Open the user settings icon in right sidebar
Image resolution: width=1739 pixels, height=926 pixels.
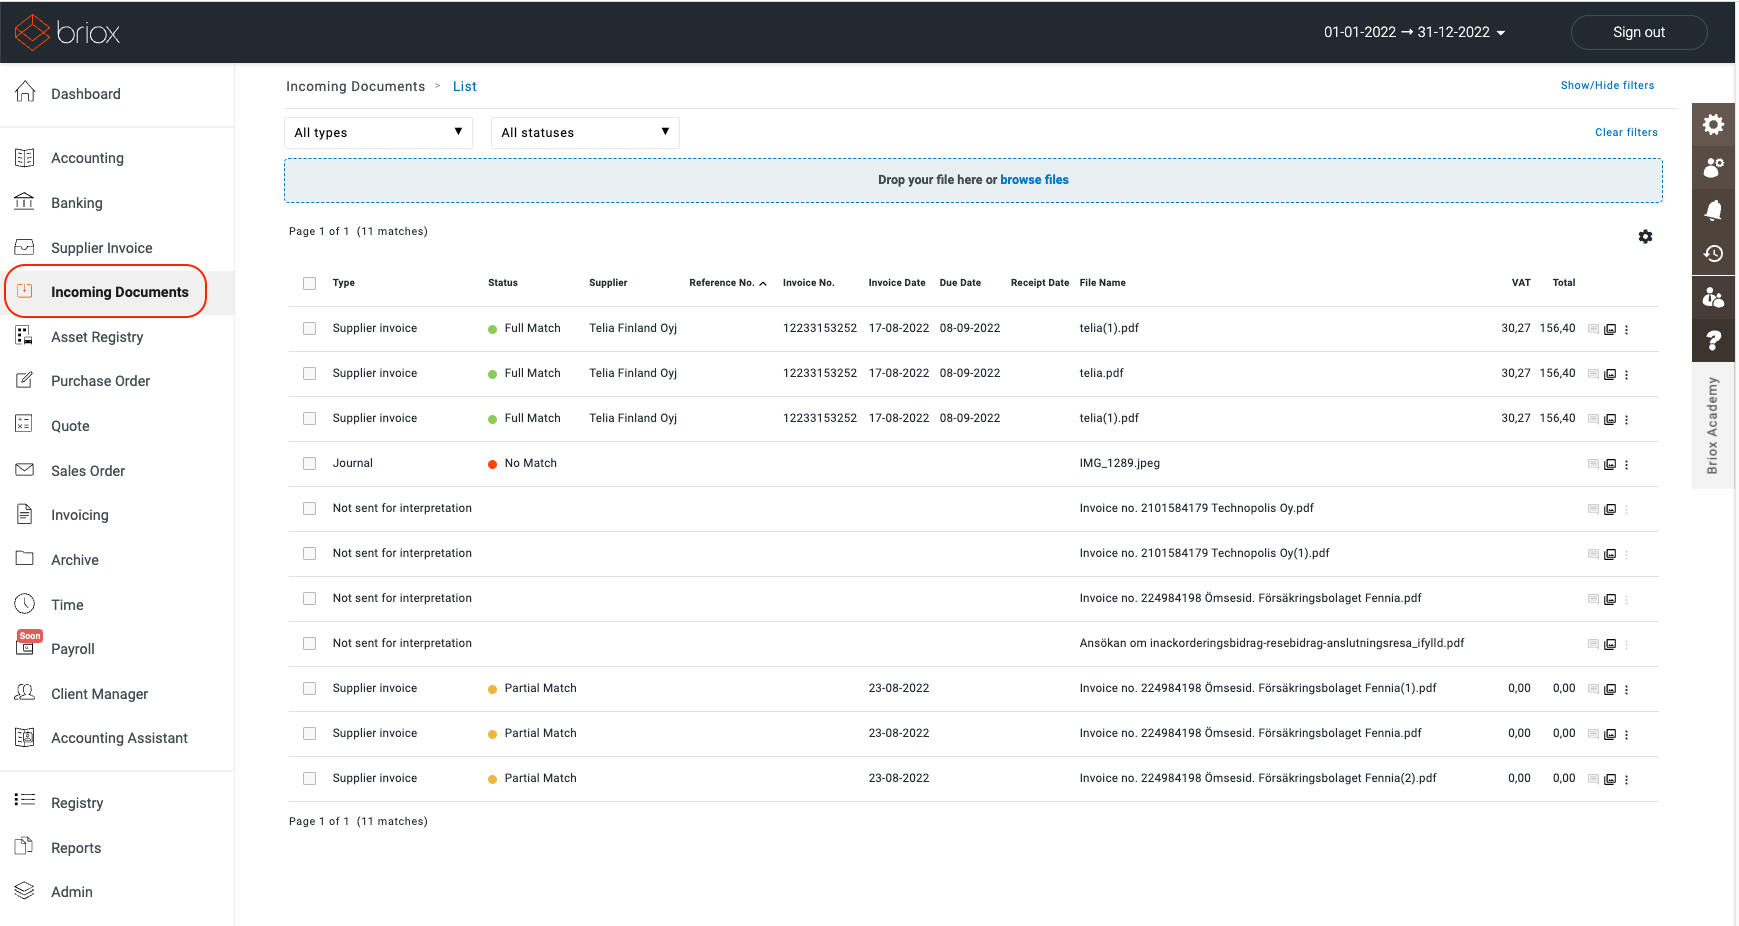[x=1713, y=167]
